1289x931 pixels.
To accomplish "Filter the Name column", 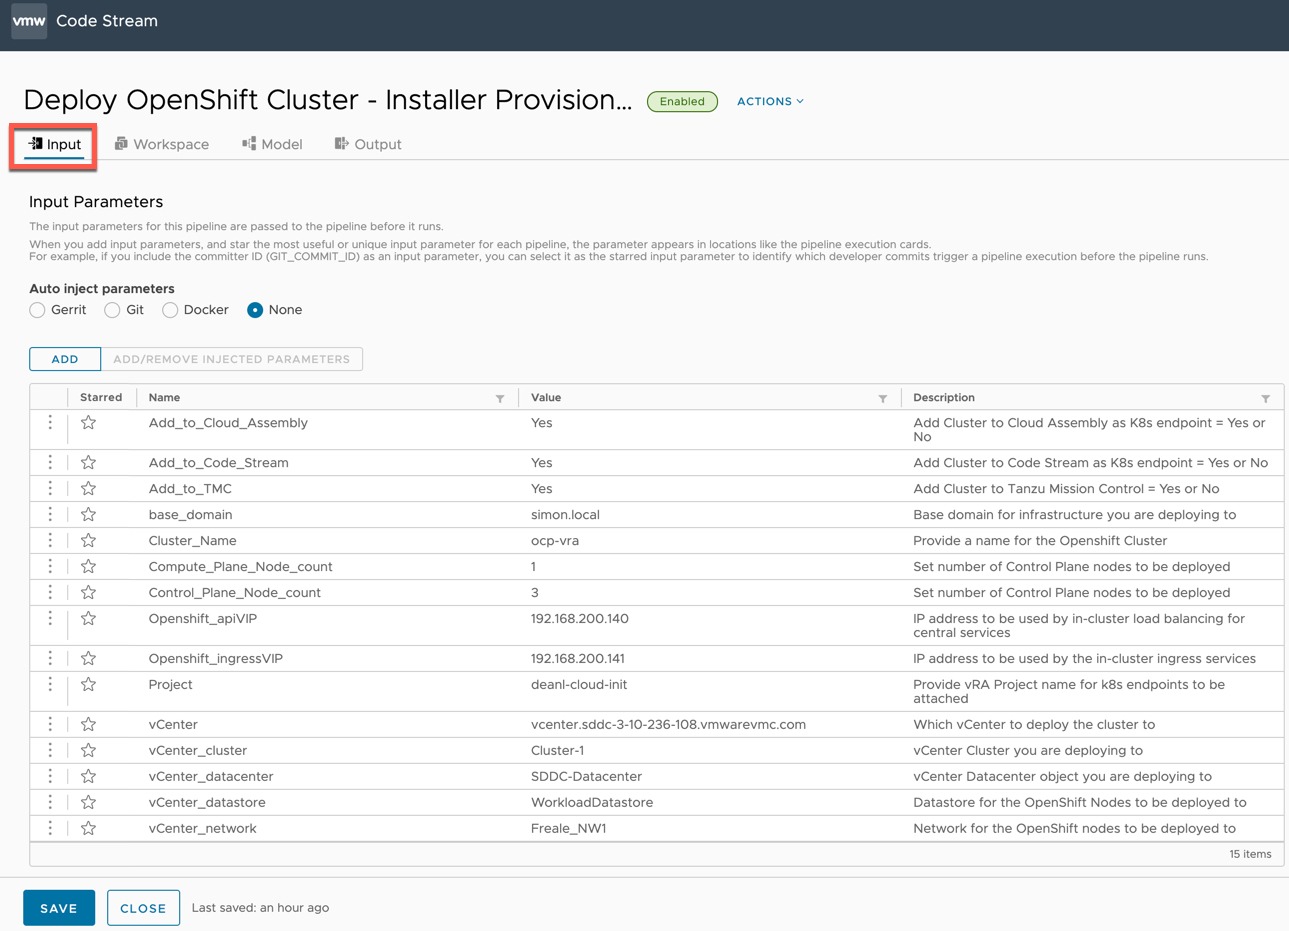I will tap(500, 398).
